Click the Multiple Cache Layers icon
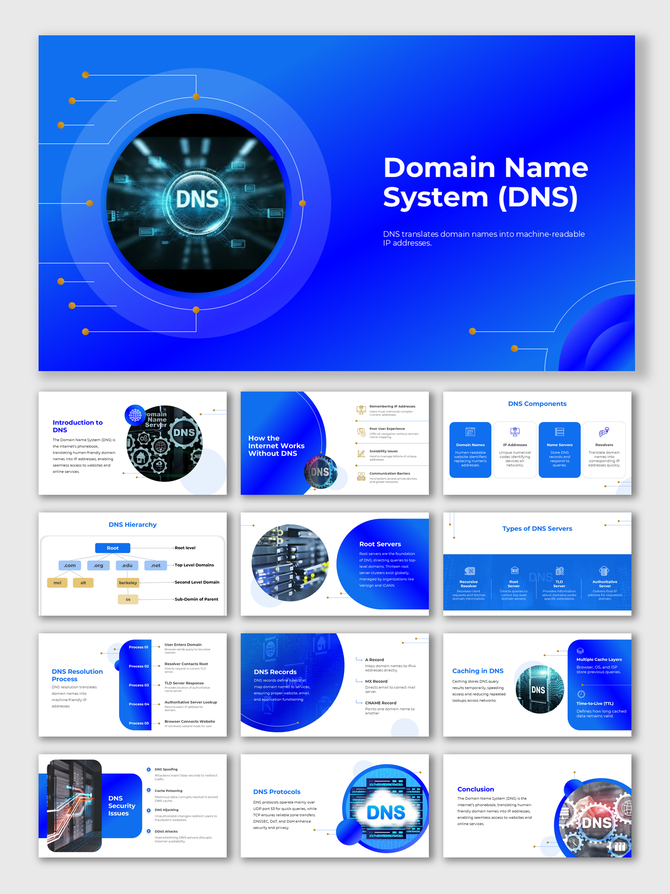Screen dimensions: 670x894 coord(580,651)
